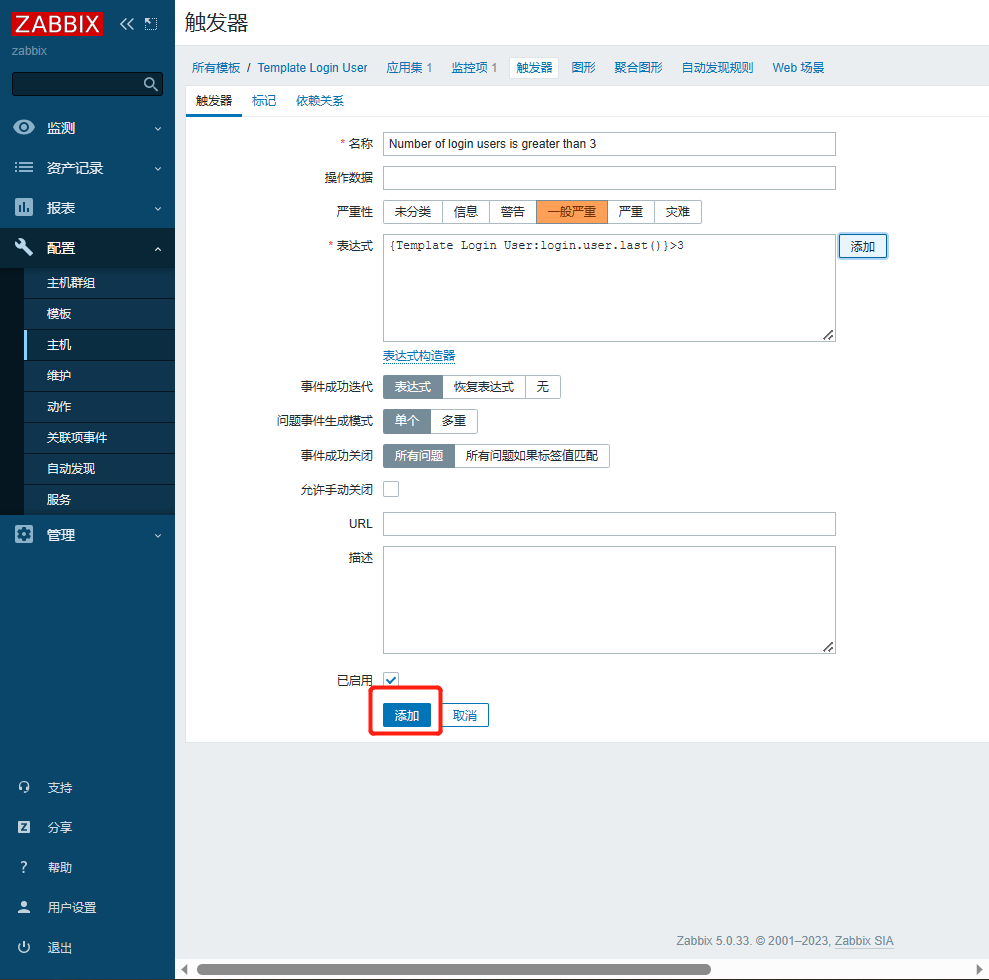Click the list icon beside 资产记录

click(24, 167)
